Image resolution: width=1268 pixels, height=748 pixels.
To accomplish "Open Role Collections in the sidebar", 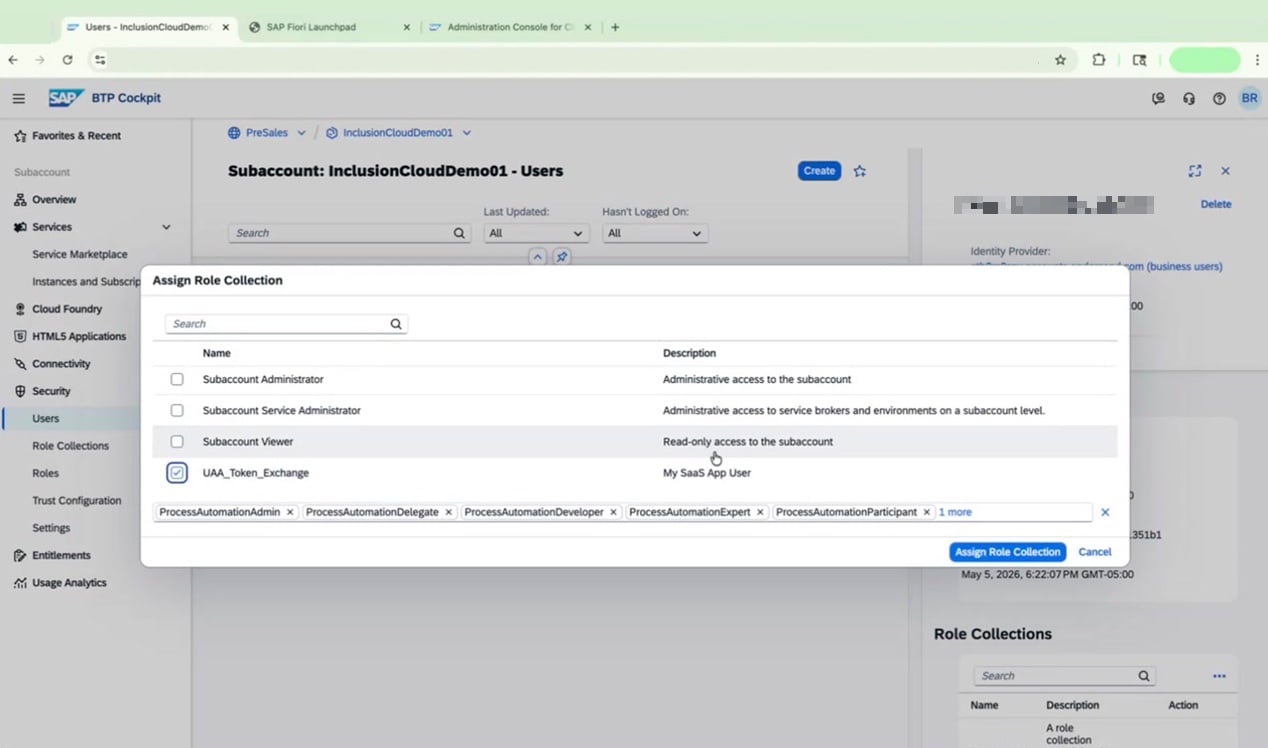I will pos(70,446).
